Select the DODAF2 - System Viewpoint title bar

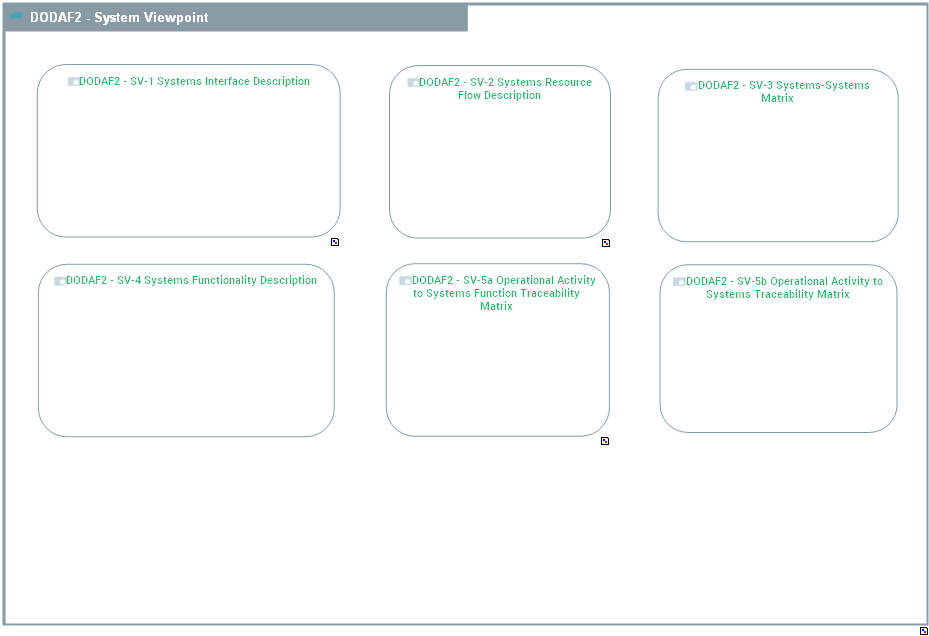[236, 18]
